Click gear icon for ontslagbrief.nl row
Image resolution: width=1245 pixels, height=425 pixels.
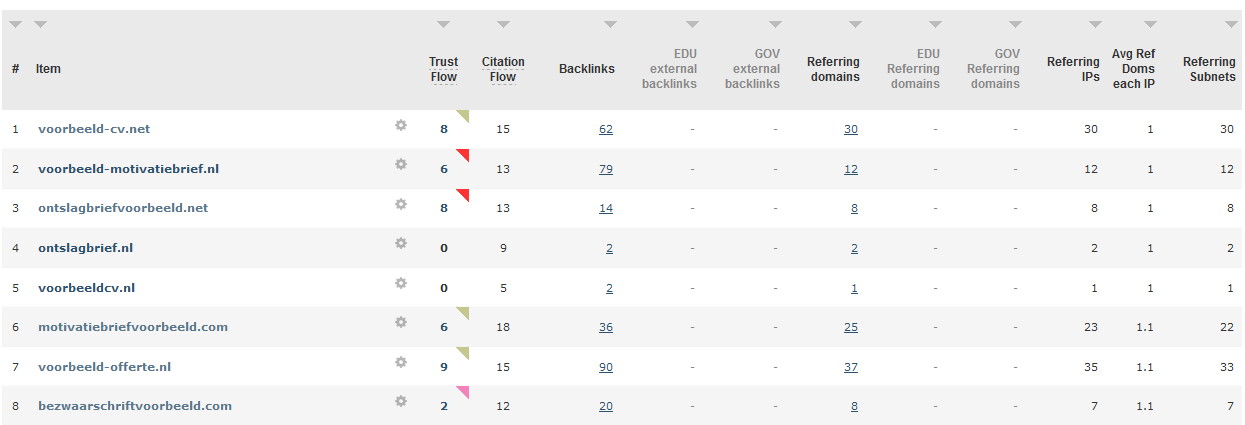401,244
